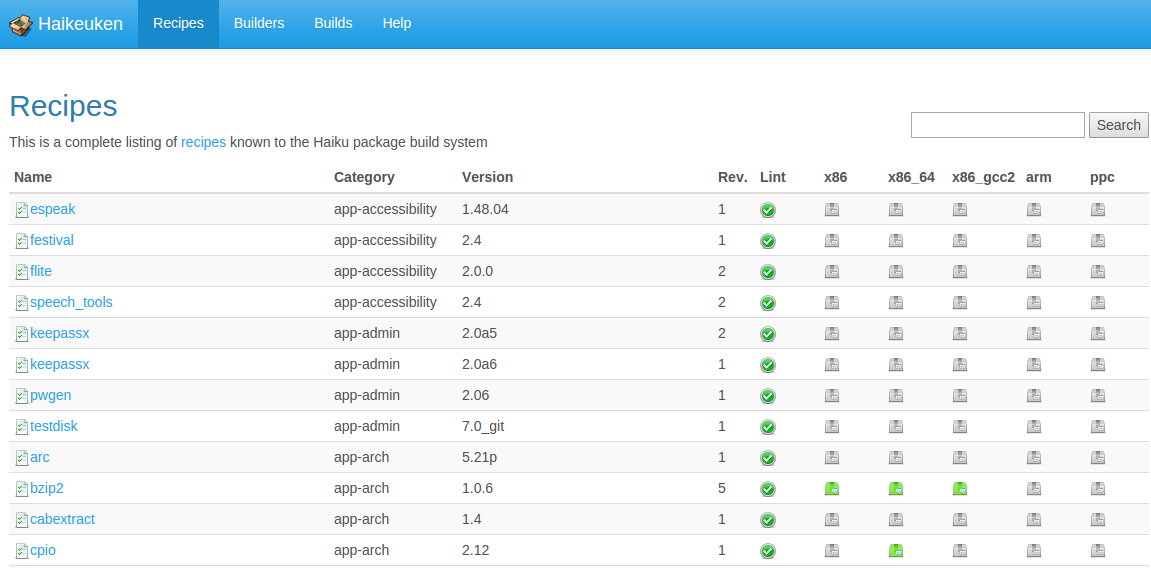Viewport: 1151px width, 568px height.
Task: Follow the 'recipes' link in description
Action: point(203,142)
